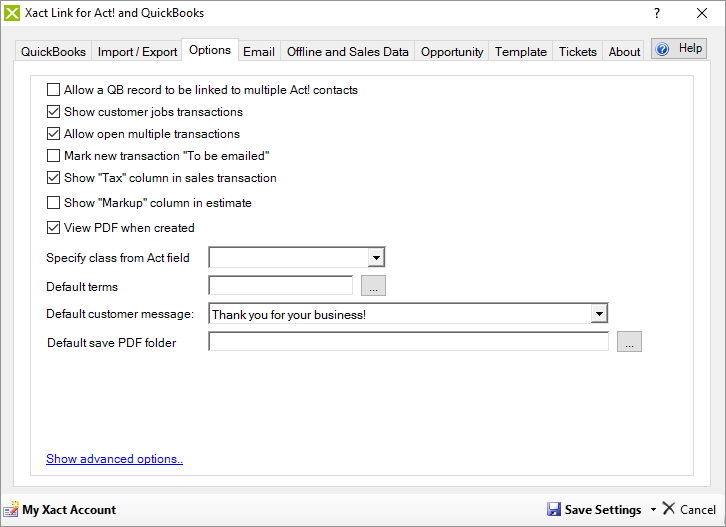Click the Xact Link app logo icon
726x527 pixels.
pyautogui.click(x=12, y=13)
